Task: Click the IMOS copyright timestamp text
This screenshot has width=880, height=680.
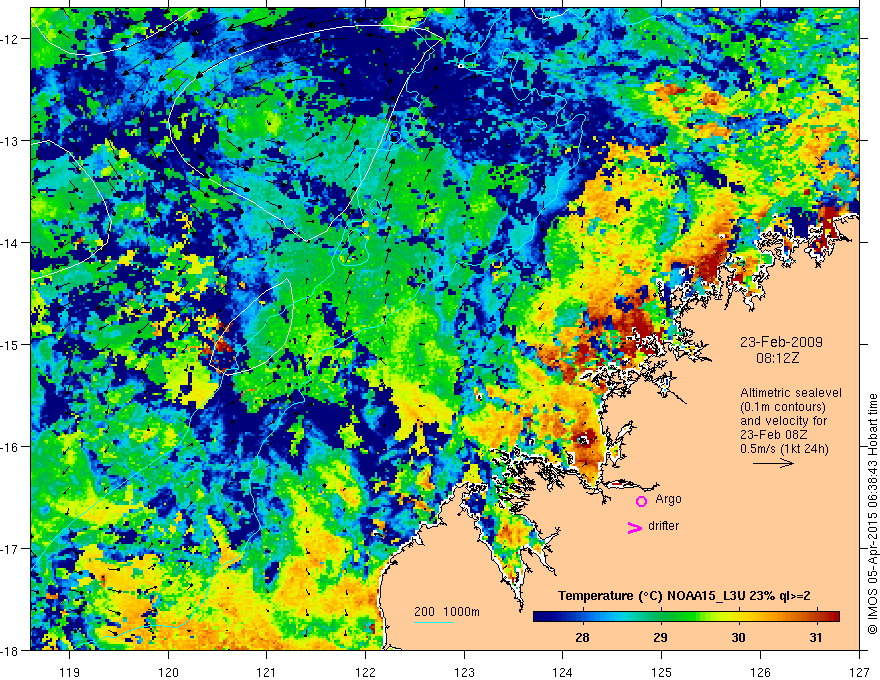Action: click(873, 514)
